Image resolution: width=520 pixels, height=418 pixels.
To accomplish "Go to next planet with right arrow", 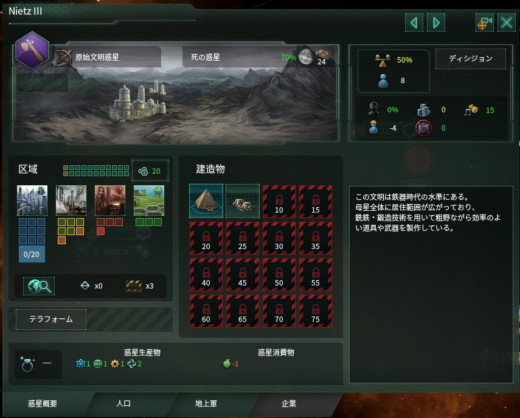I will tap(436, 23).
